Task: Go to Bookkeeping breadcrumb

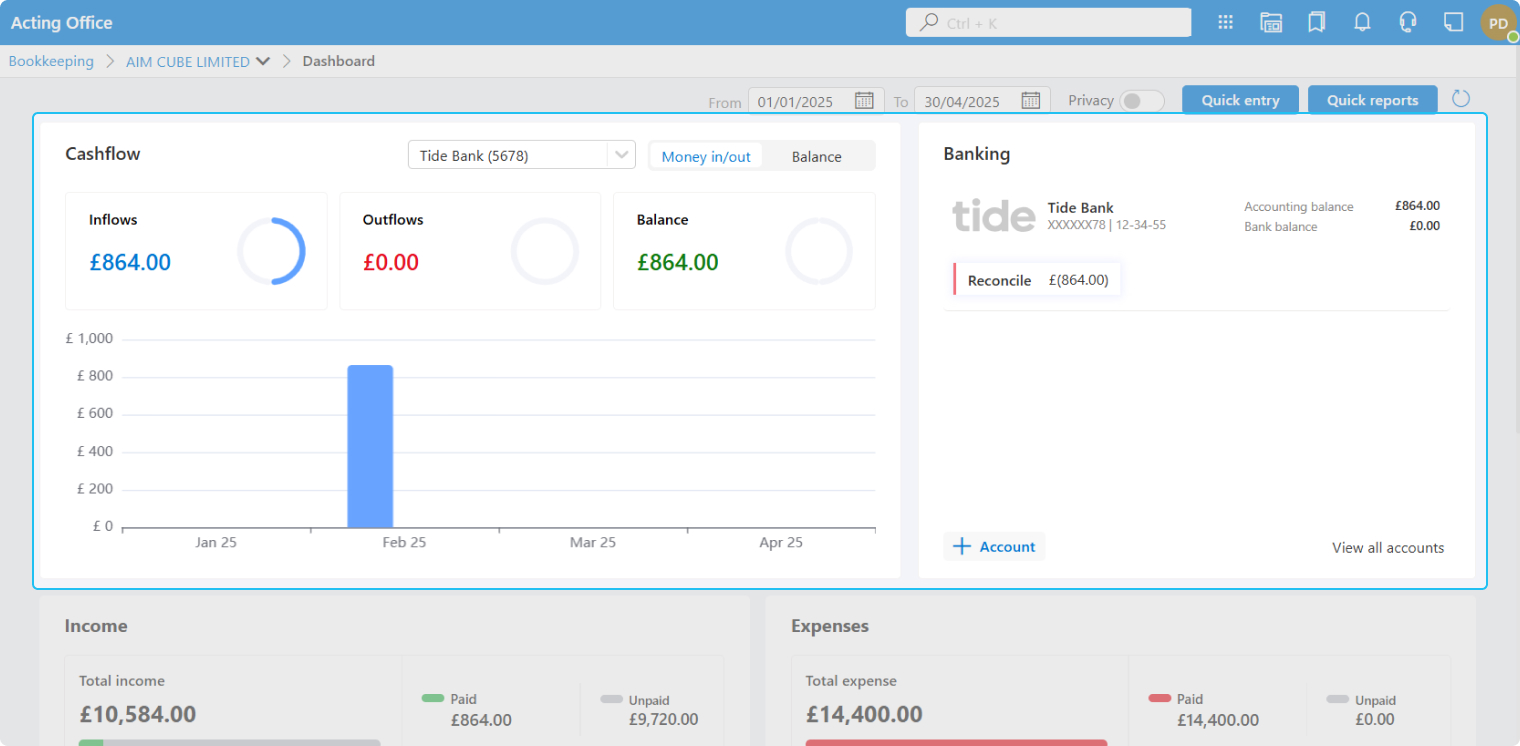Action: point(51,61)
